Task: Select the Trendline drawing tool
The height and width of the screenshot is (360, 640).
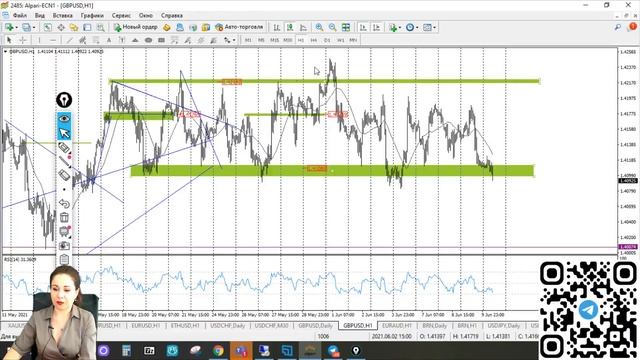Action: [x=70, y=40]
